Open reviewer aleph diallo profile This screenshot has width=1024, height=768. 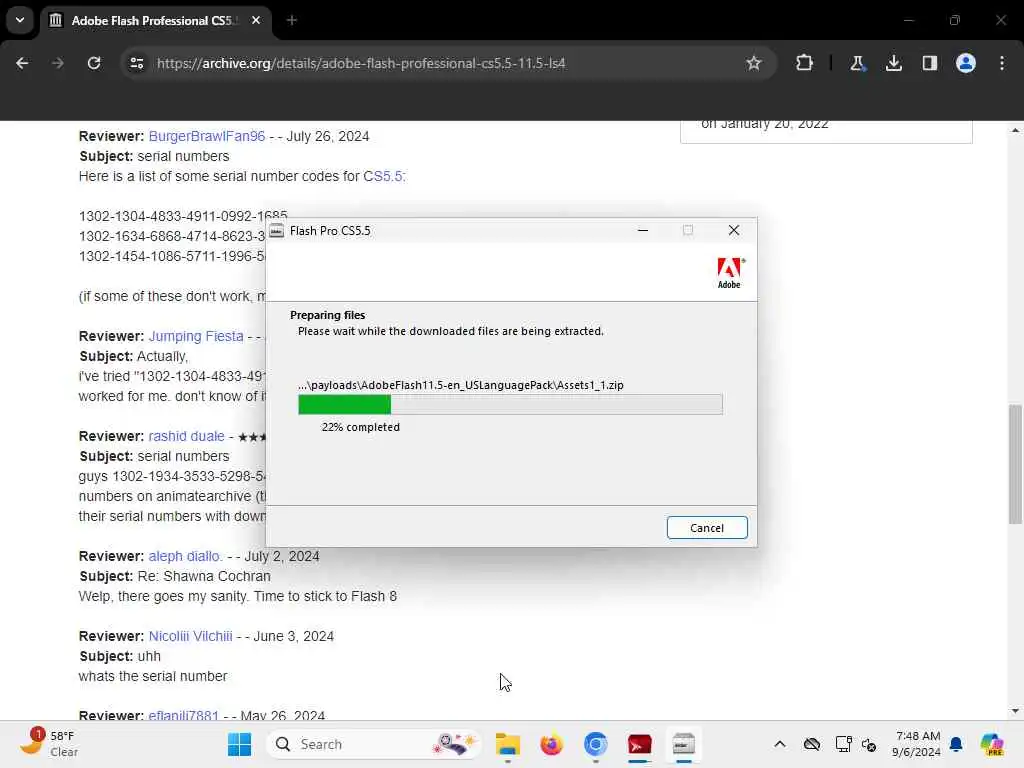185,556
